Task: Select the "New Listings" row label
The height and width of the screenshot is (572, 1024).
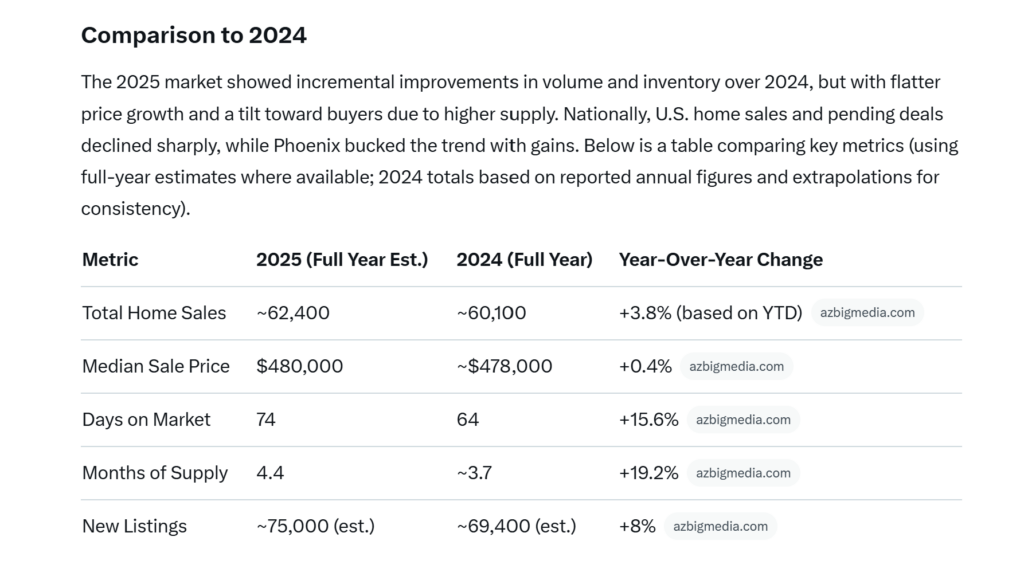Action: click(x=134, y=526)
